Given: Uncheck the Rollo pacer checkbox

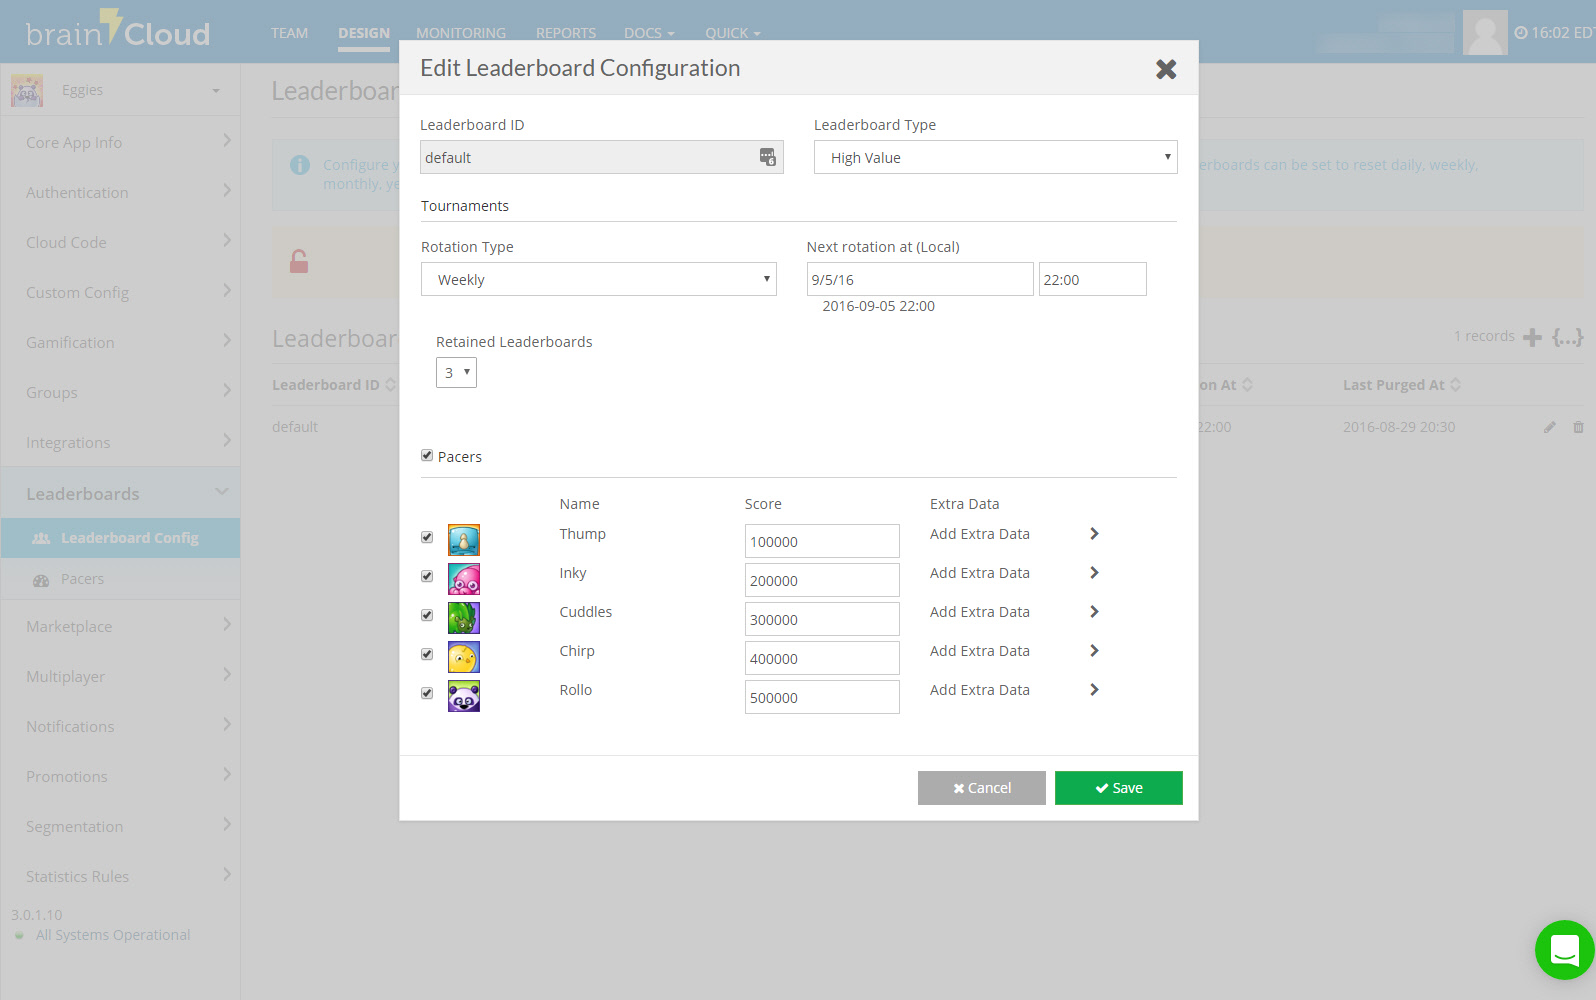Looking at the screenshot, I should (x=427, y=693).
